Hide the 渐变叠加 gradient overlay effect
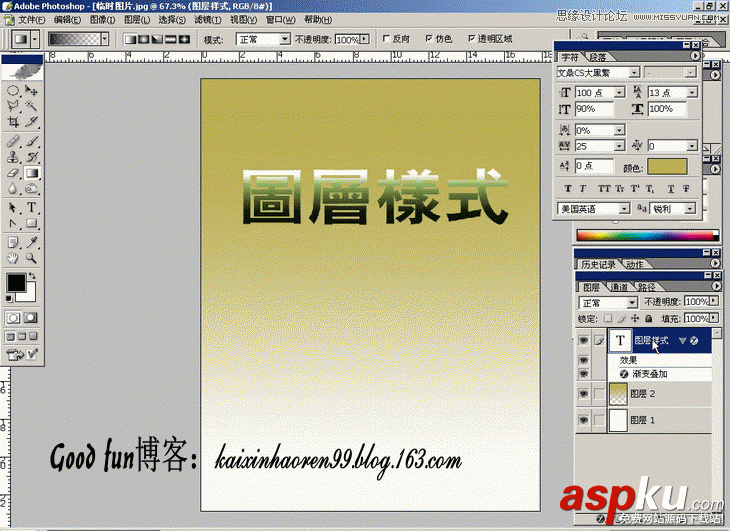 [x=583, y=374]
